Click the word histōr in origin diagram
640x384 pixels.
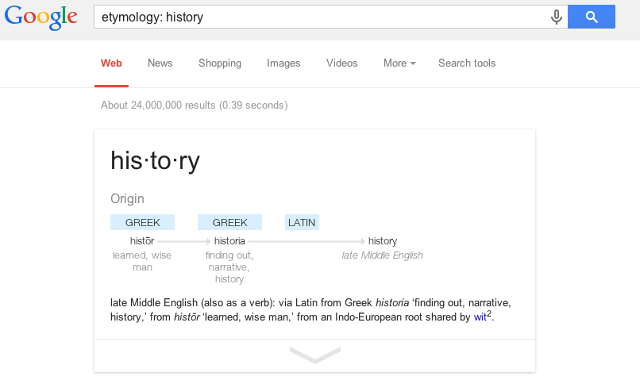tap(142, 241)
